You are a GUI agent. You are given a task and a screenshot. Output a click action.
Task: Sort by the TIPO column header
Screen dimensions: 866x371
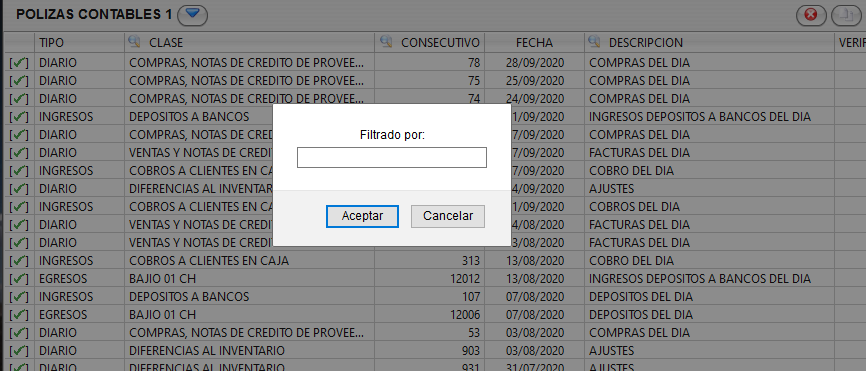tap(80, 43)
